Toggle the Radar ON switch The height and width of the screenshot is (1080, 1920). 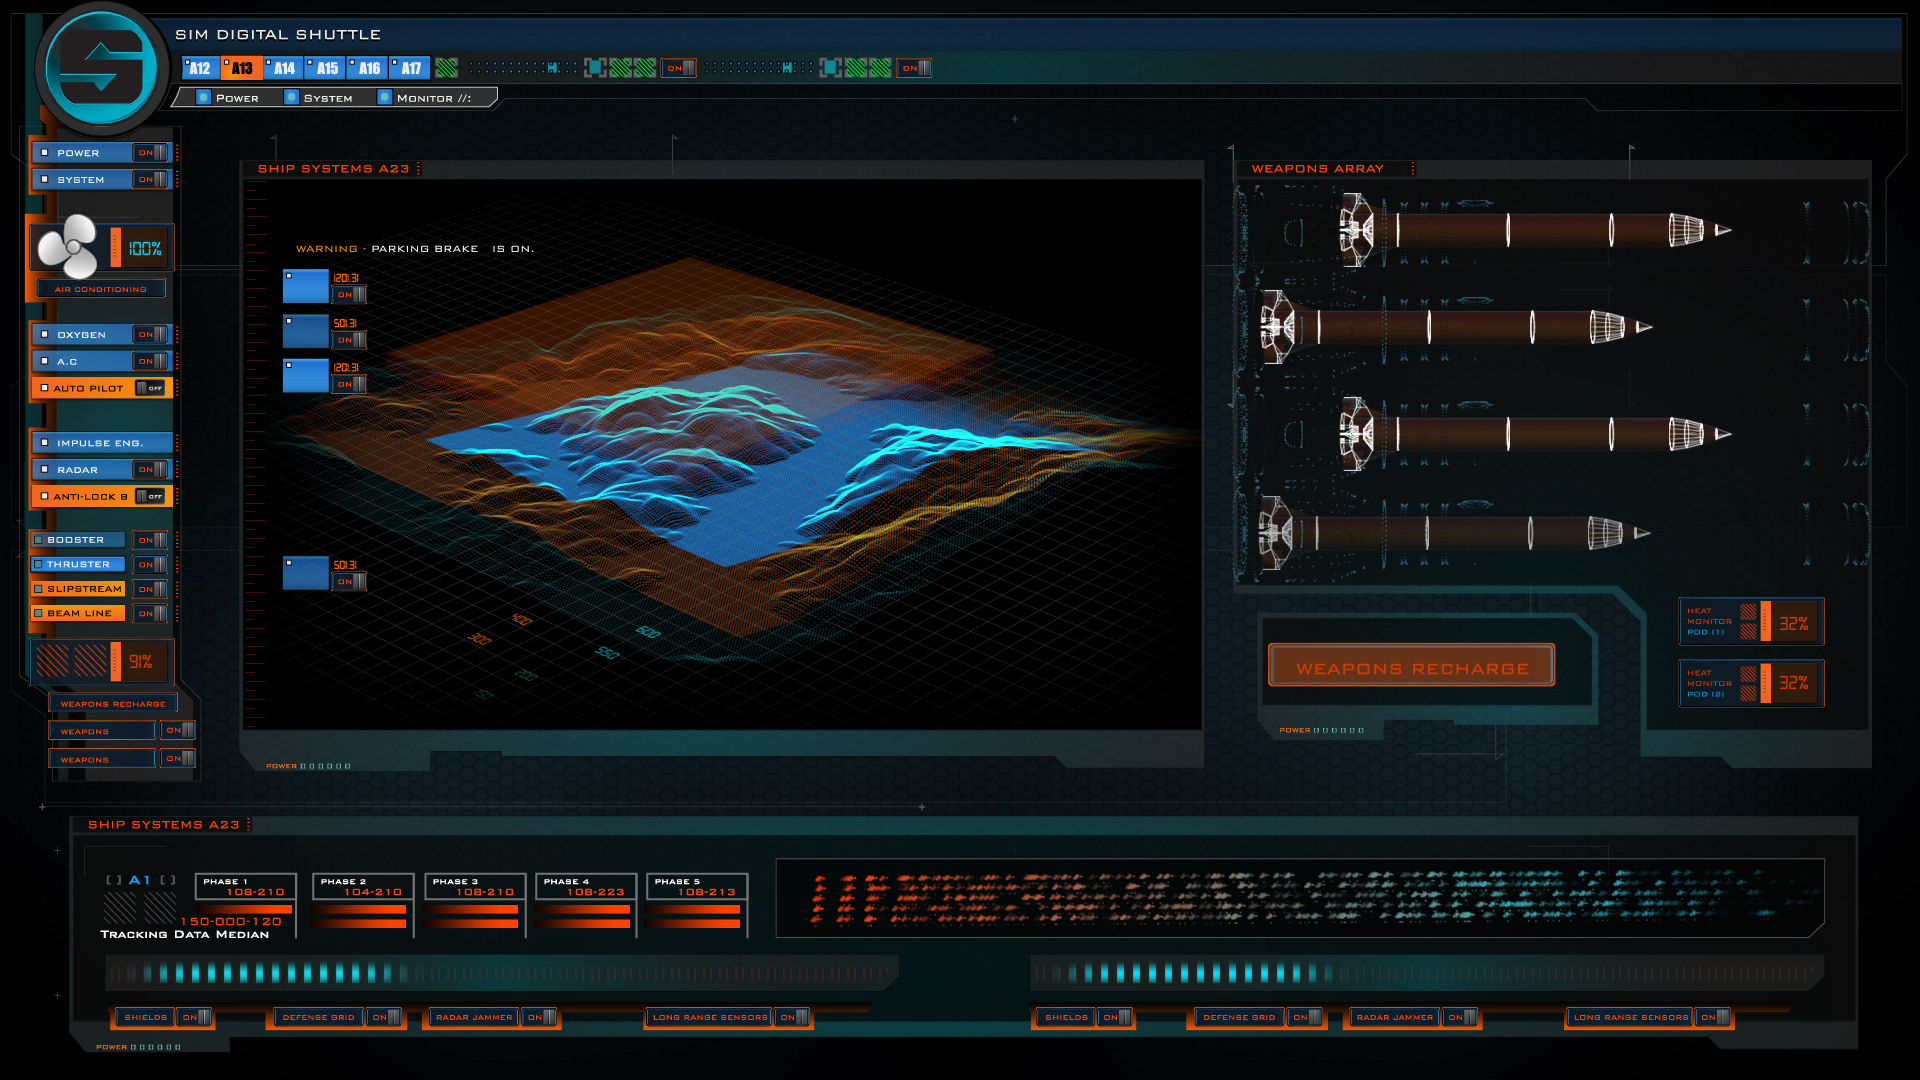click(152, 470)
